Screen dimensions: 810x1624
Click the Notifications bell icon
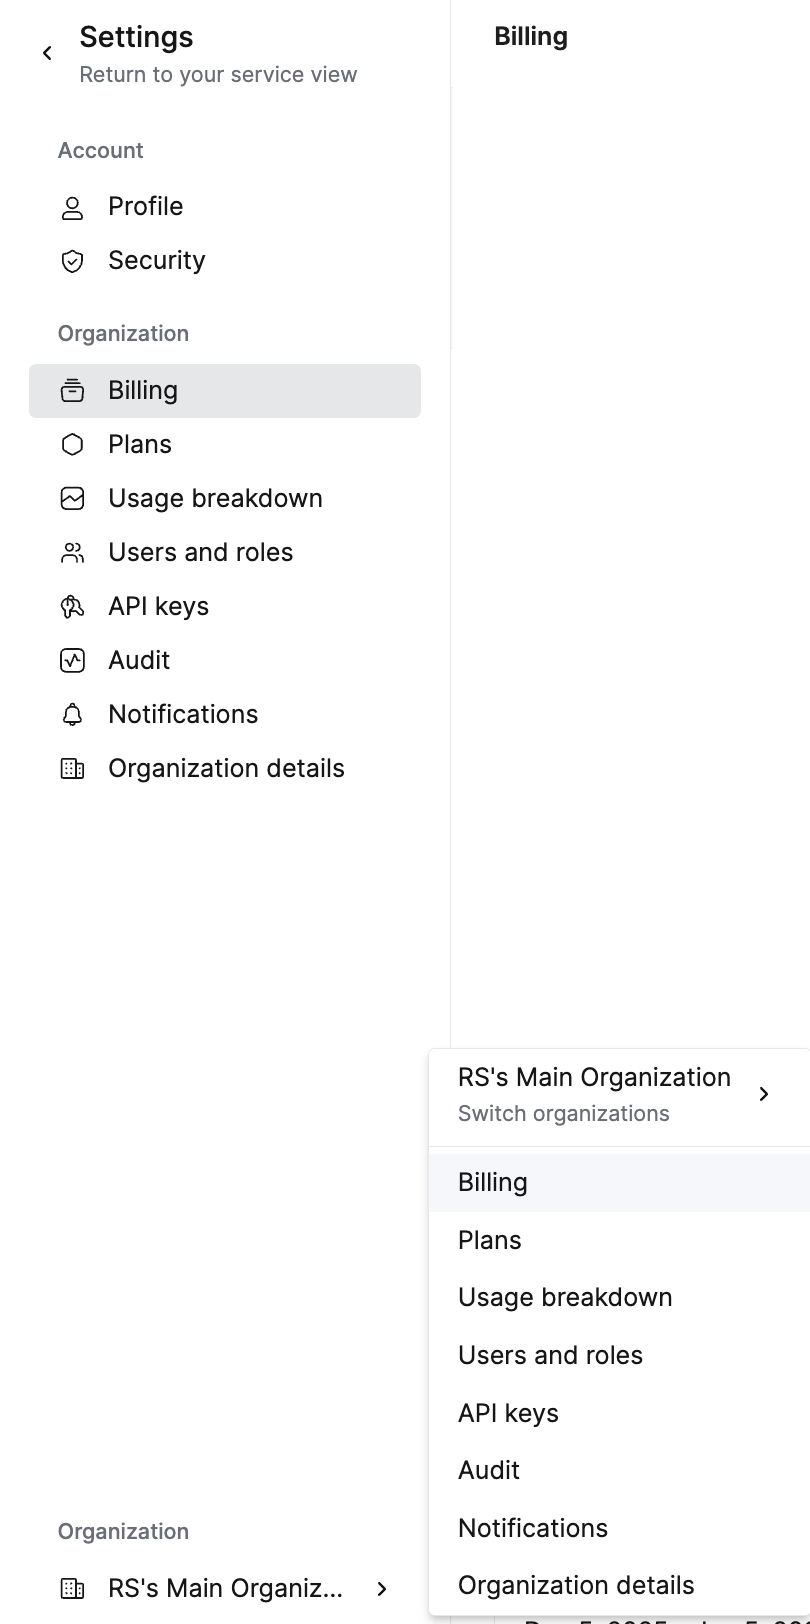point(72,715)
